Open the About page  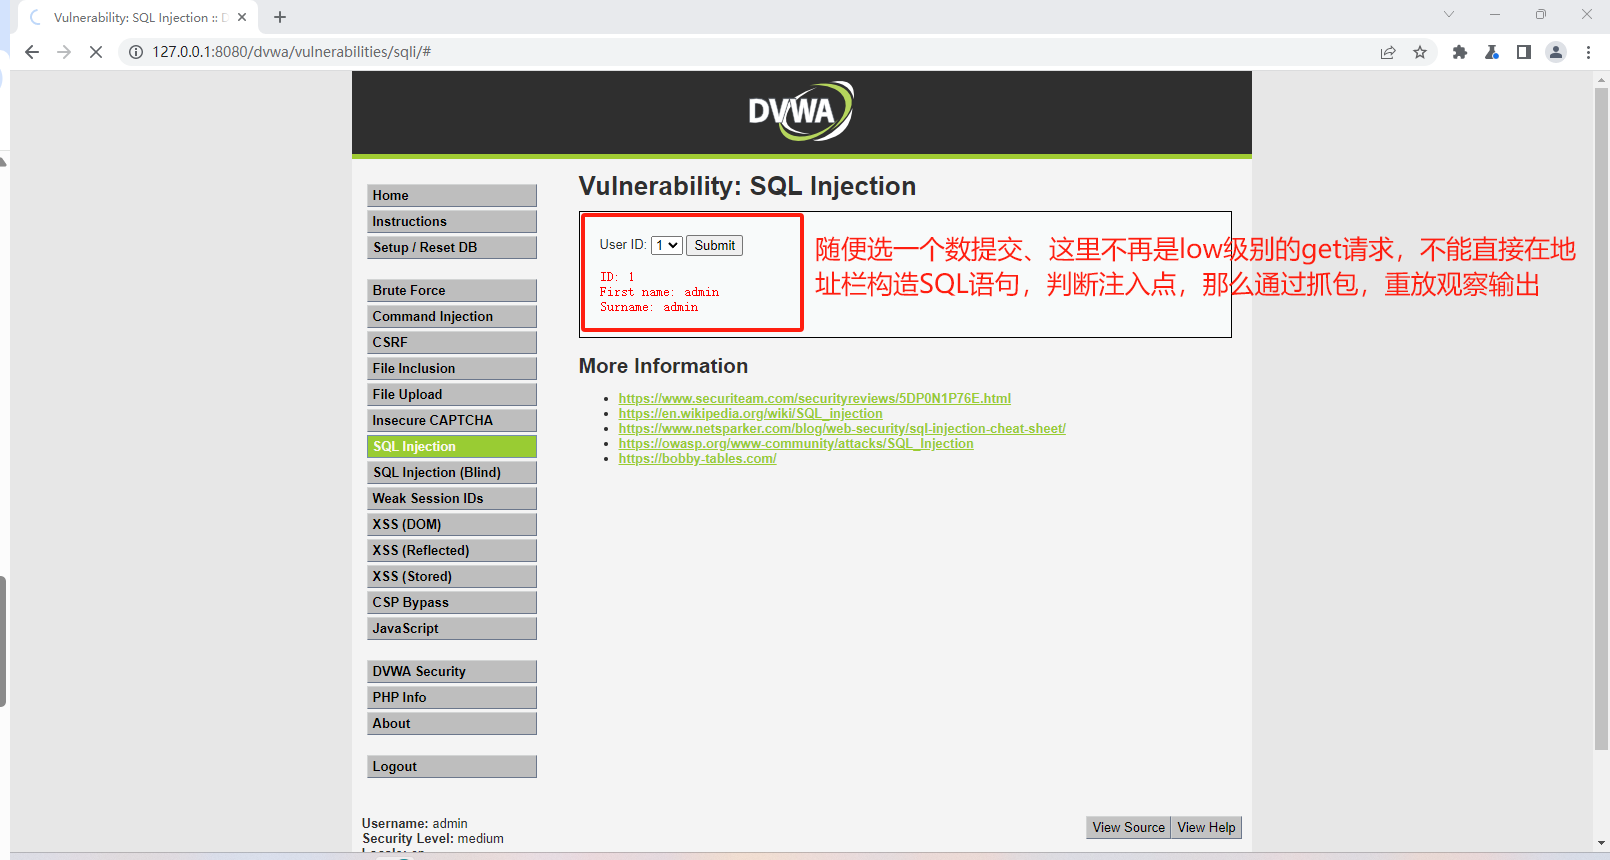point(452,723)
